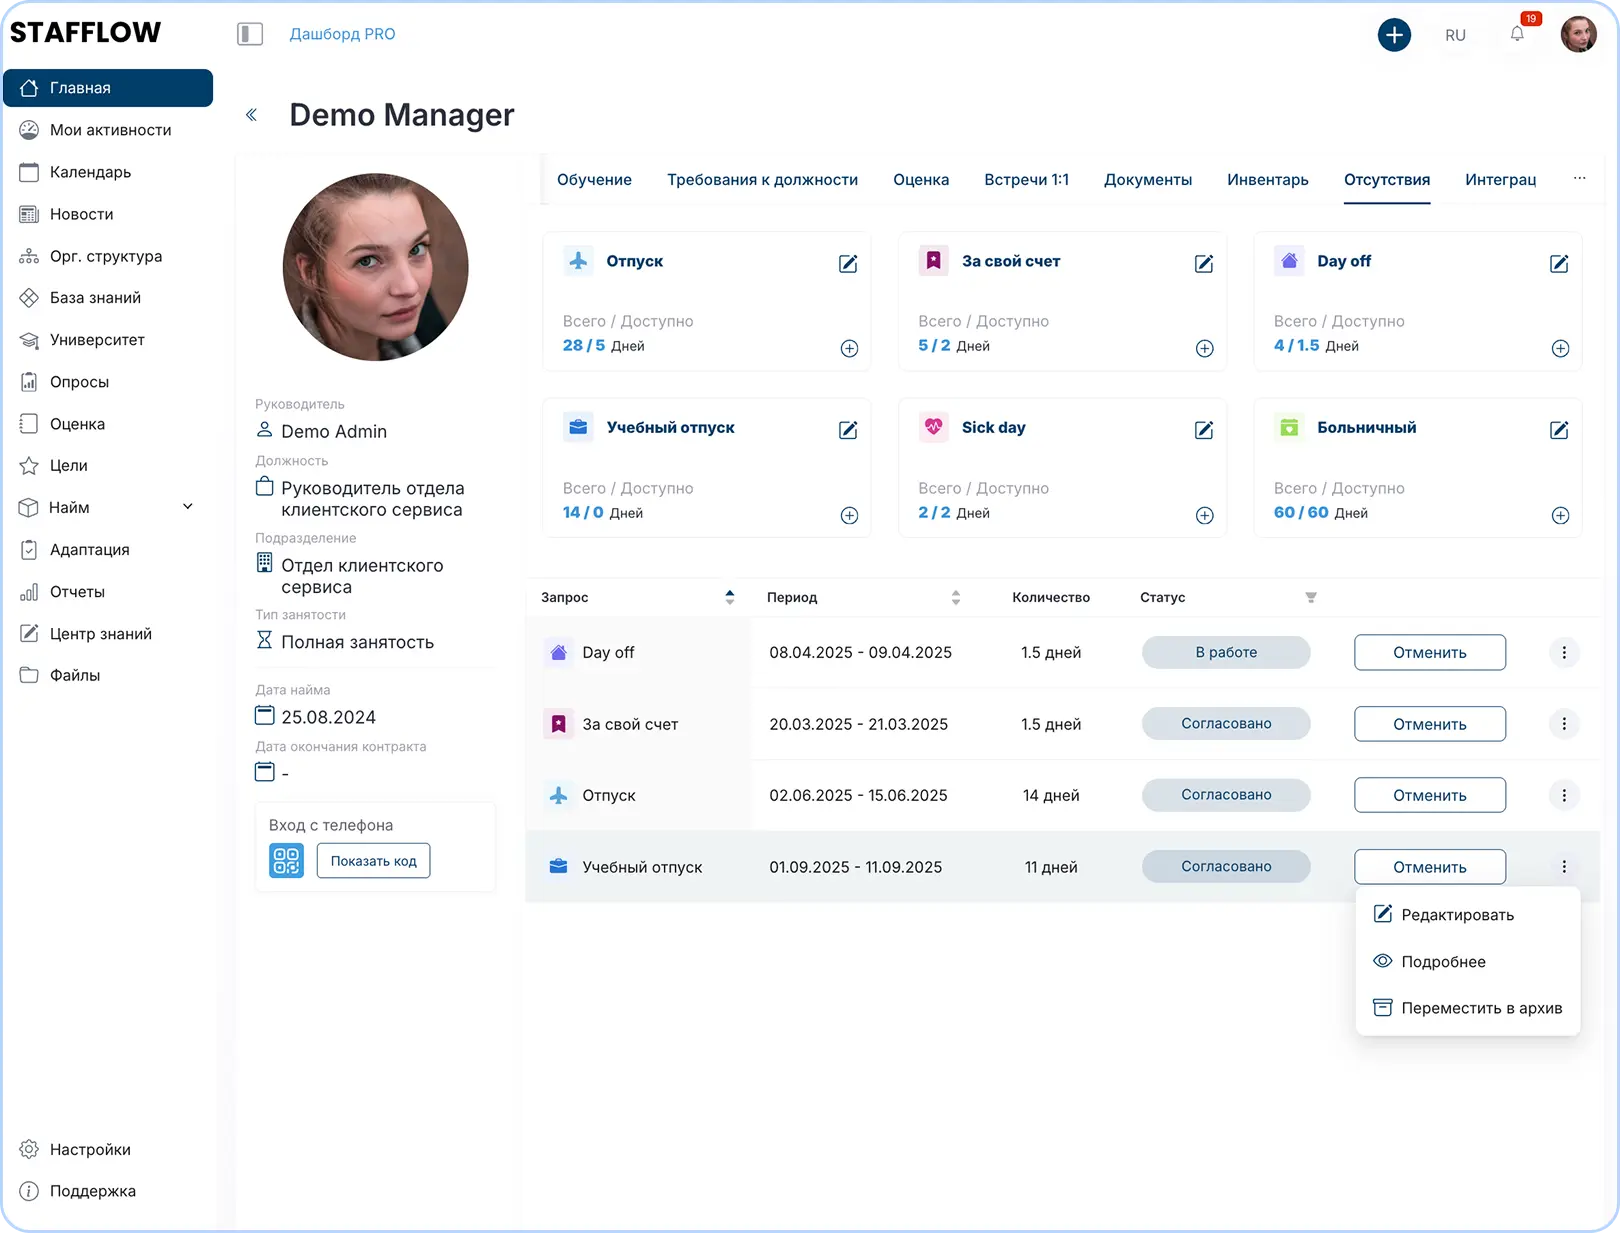
Task: Open the notifications bell
Action: click(1517, 35)
